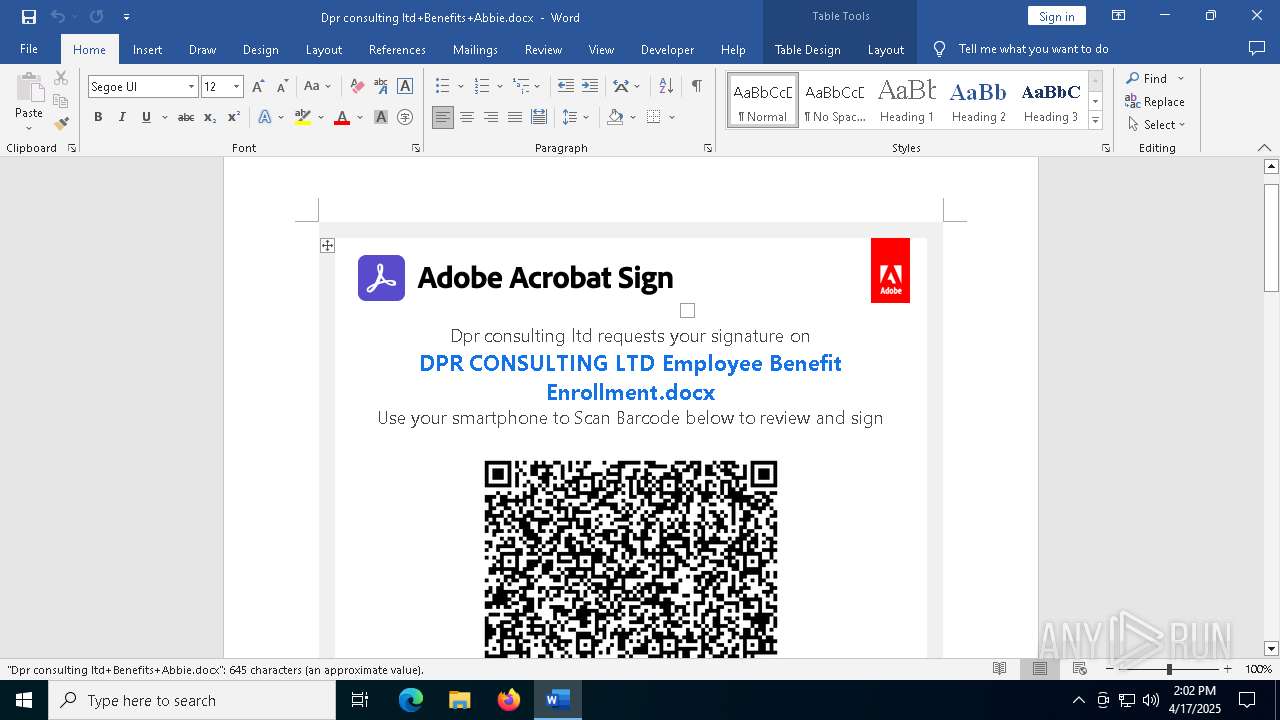Open the font size dropdown
Screen dimensions: 1280x720
[236, 87]
